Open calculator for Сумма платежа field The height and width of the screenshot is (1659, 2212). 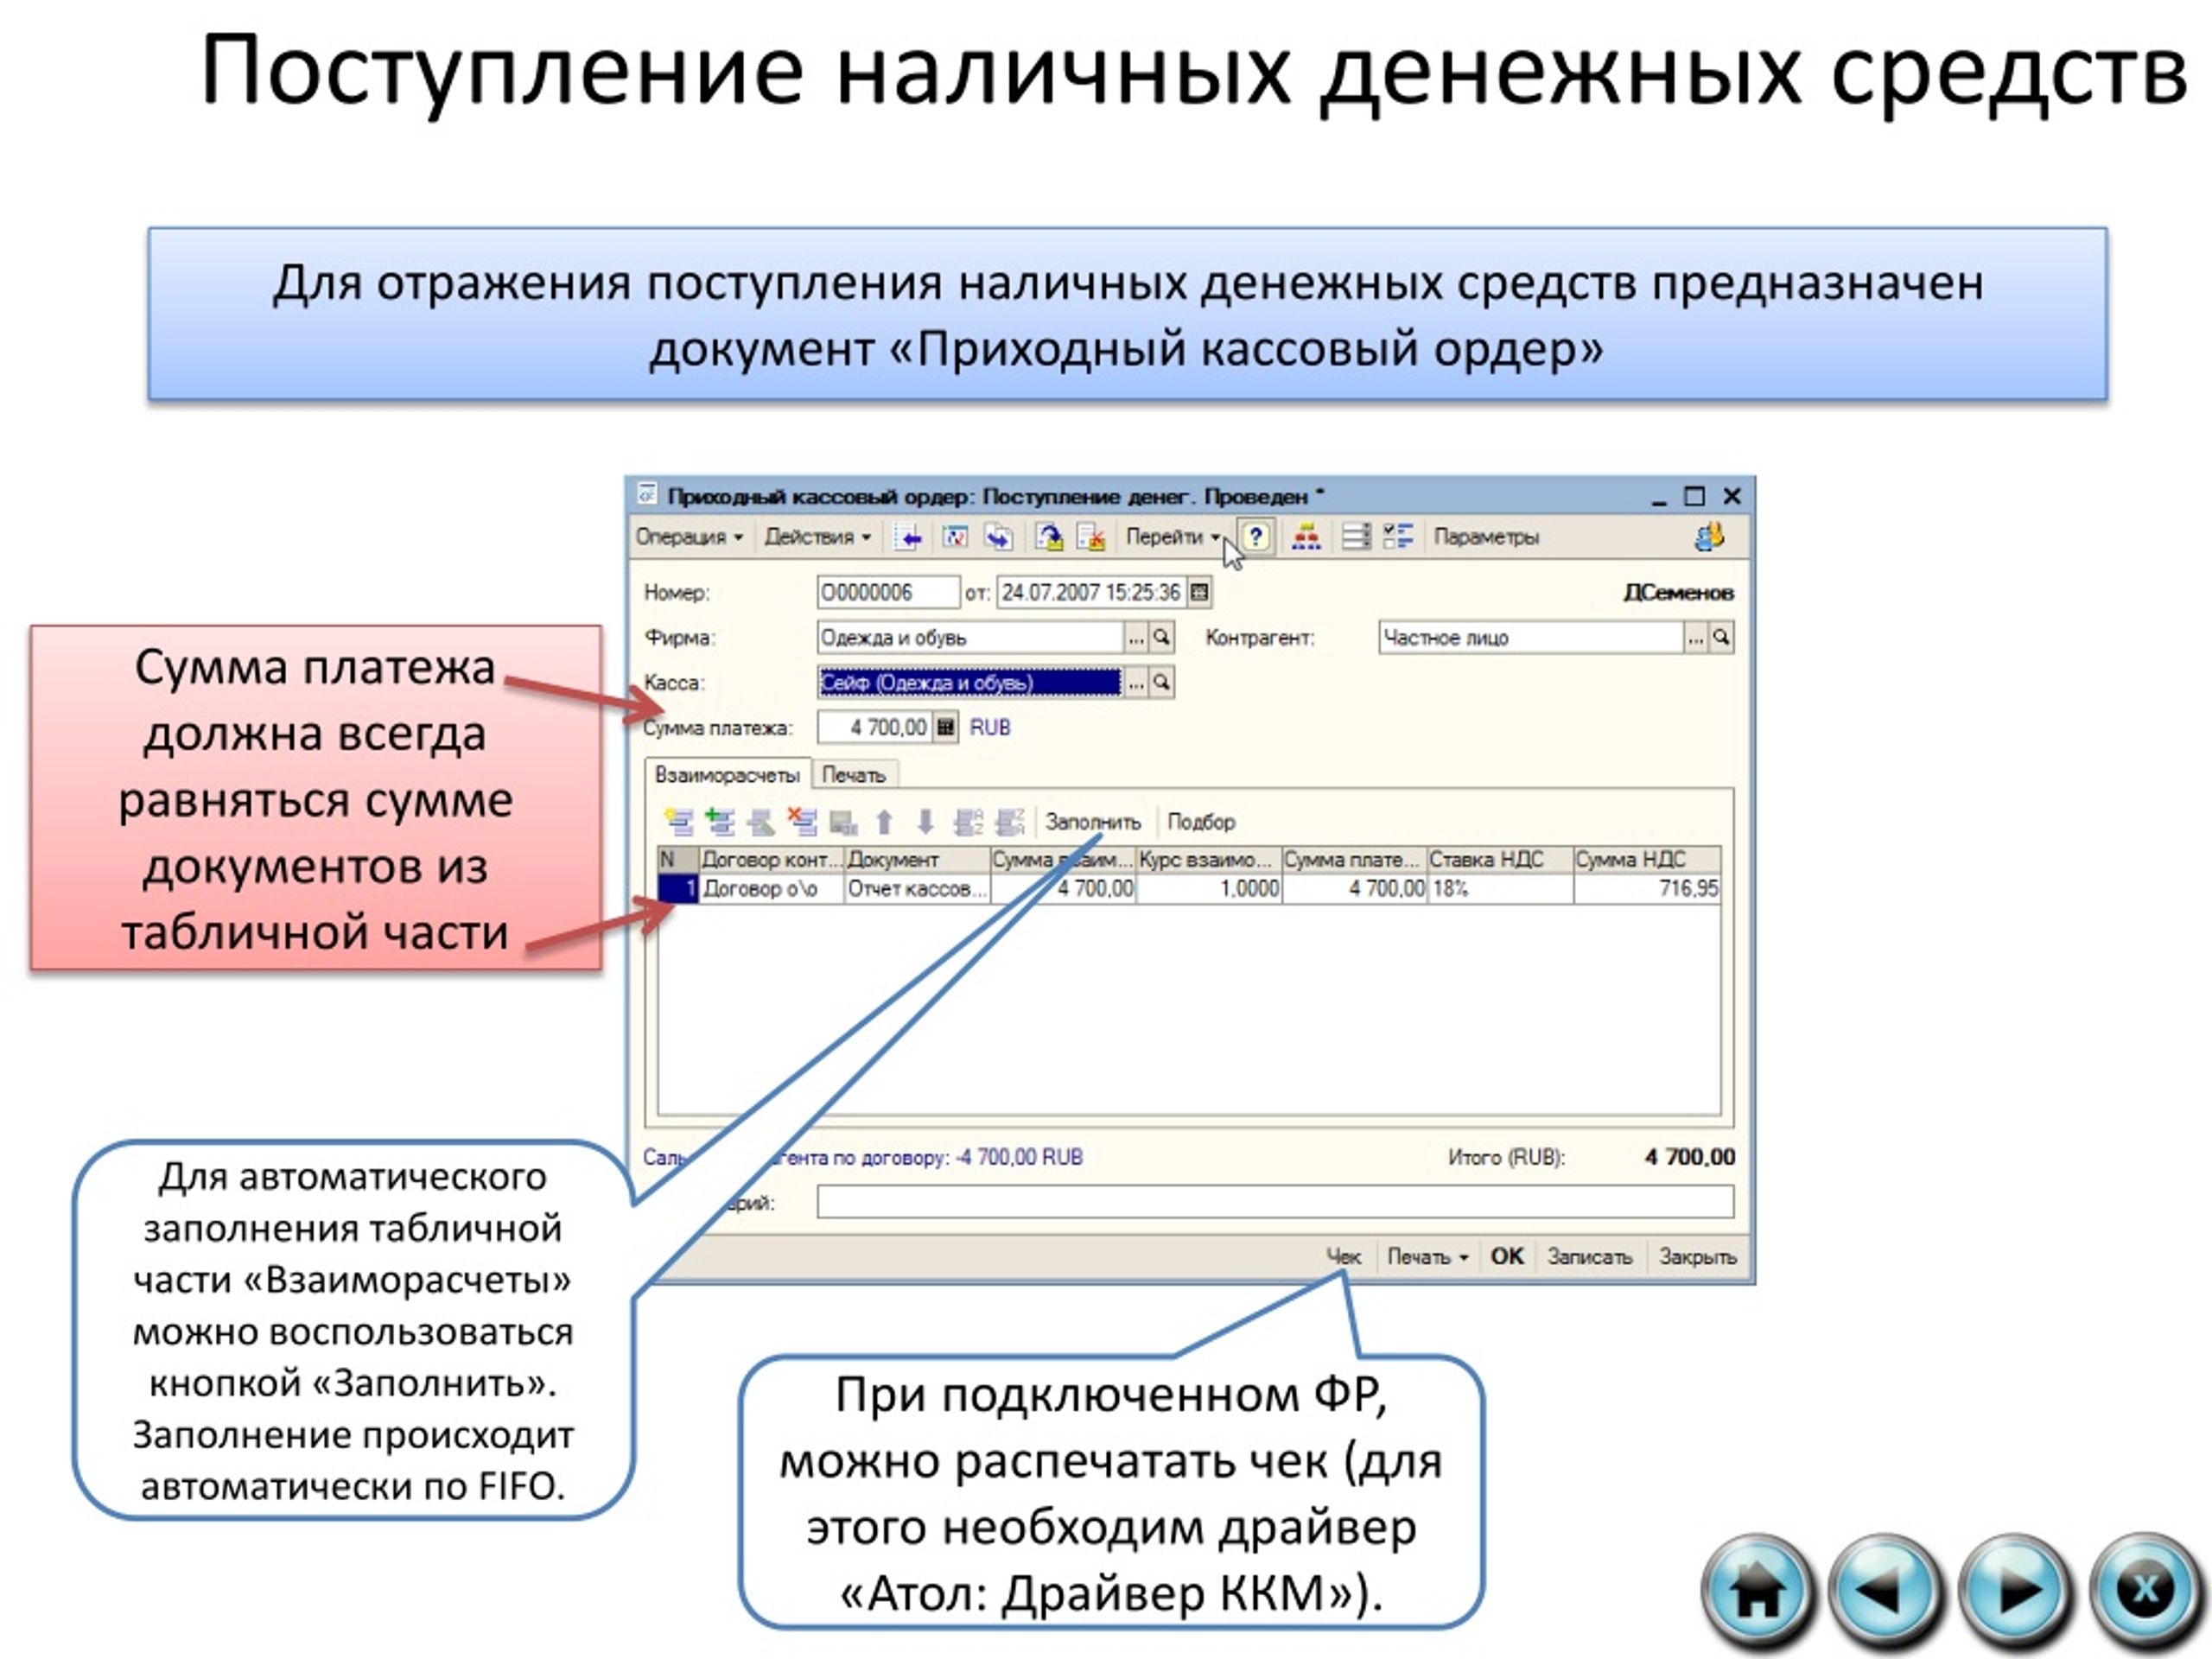pyautogui.click(x=945, y=727)
